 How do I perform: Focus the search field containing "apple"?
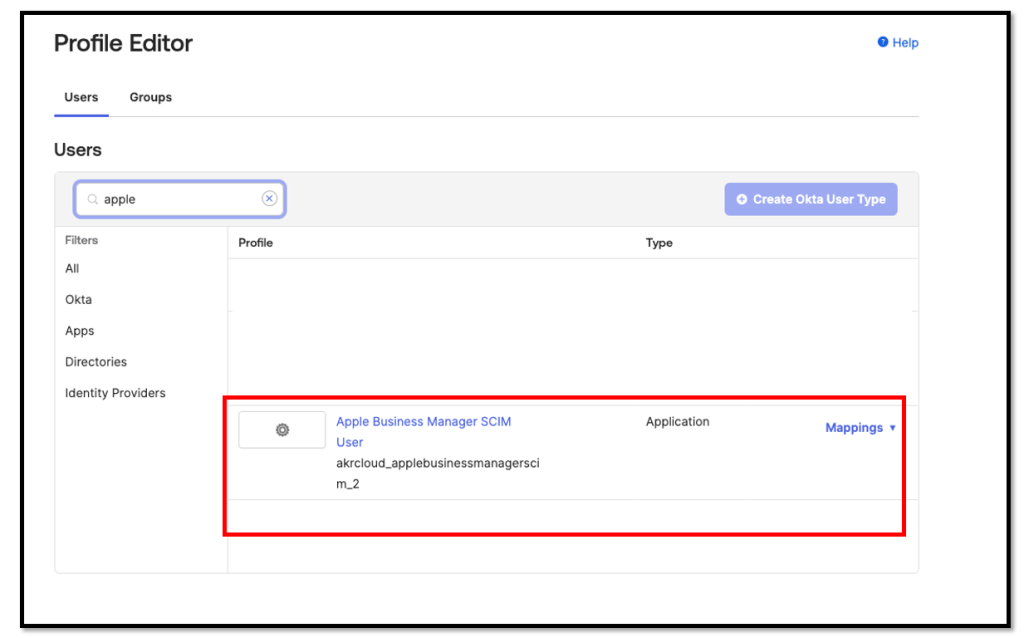[x=180, y=200]
